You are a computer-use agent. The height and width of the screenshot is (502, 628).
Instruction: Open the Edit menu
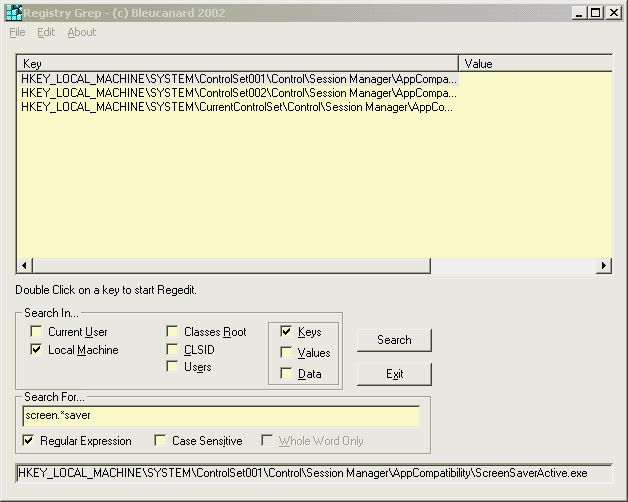(x=46, y=32)
